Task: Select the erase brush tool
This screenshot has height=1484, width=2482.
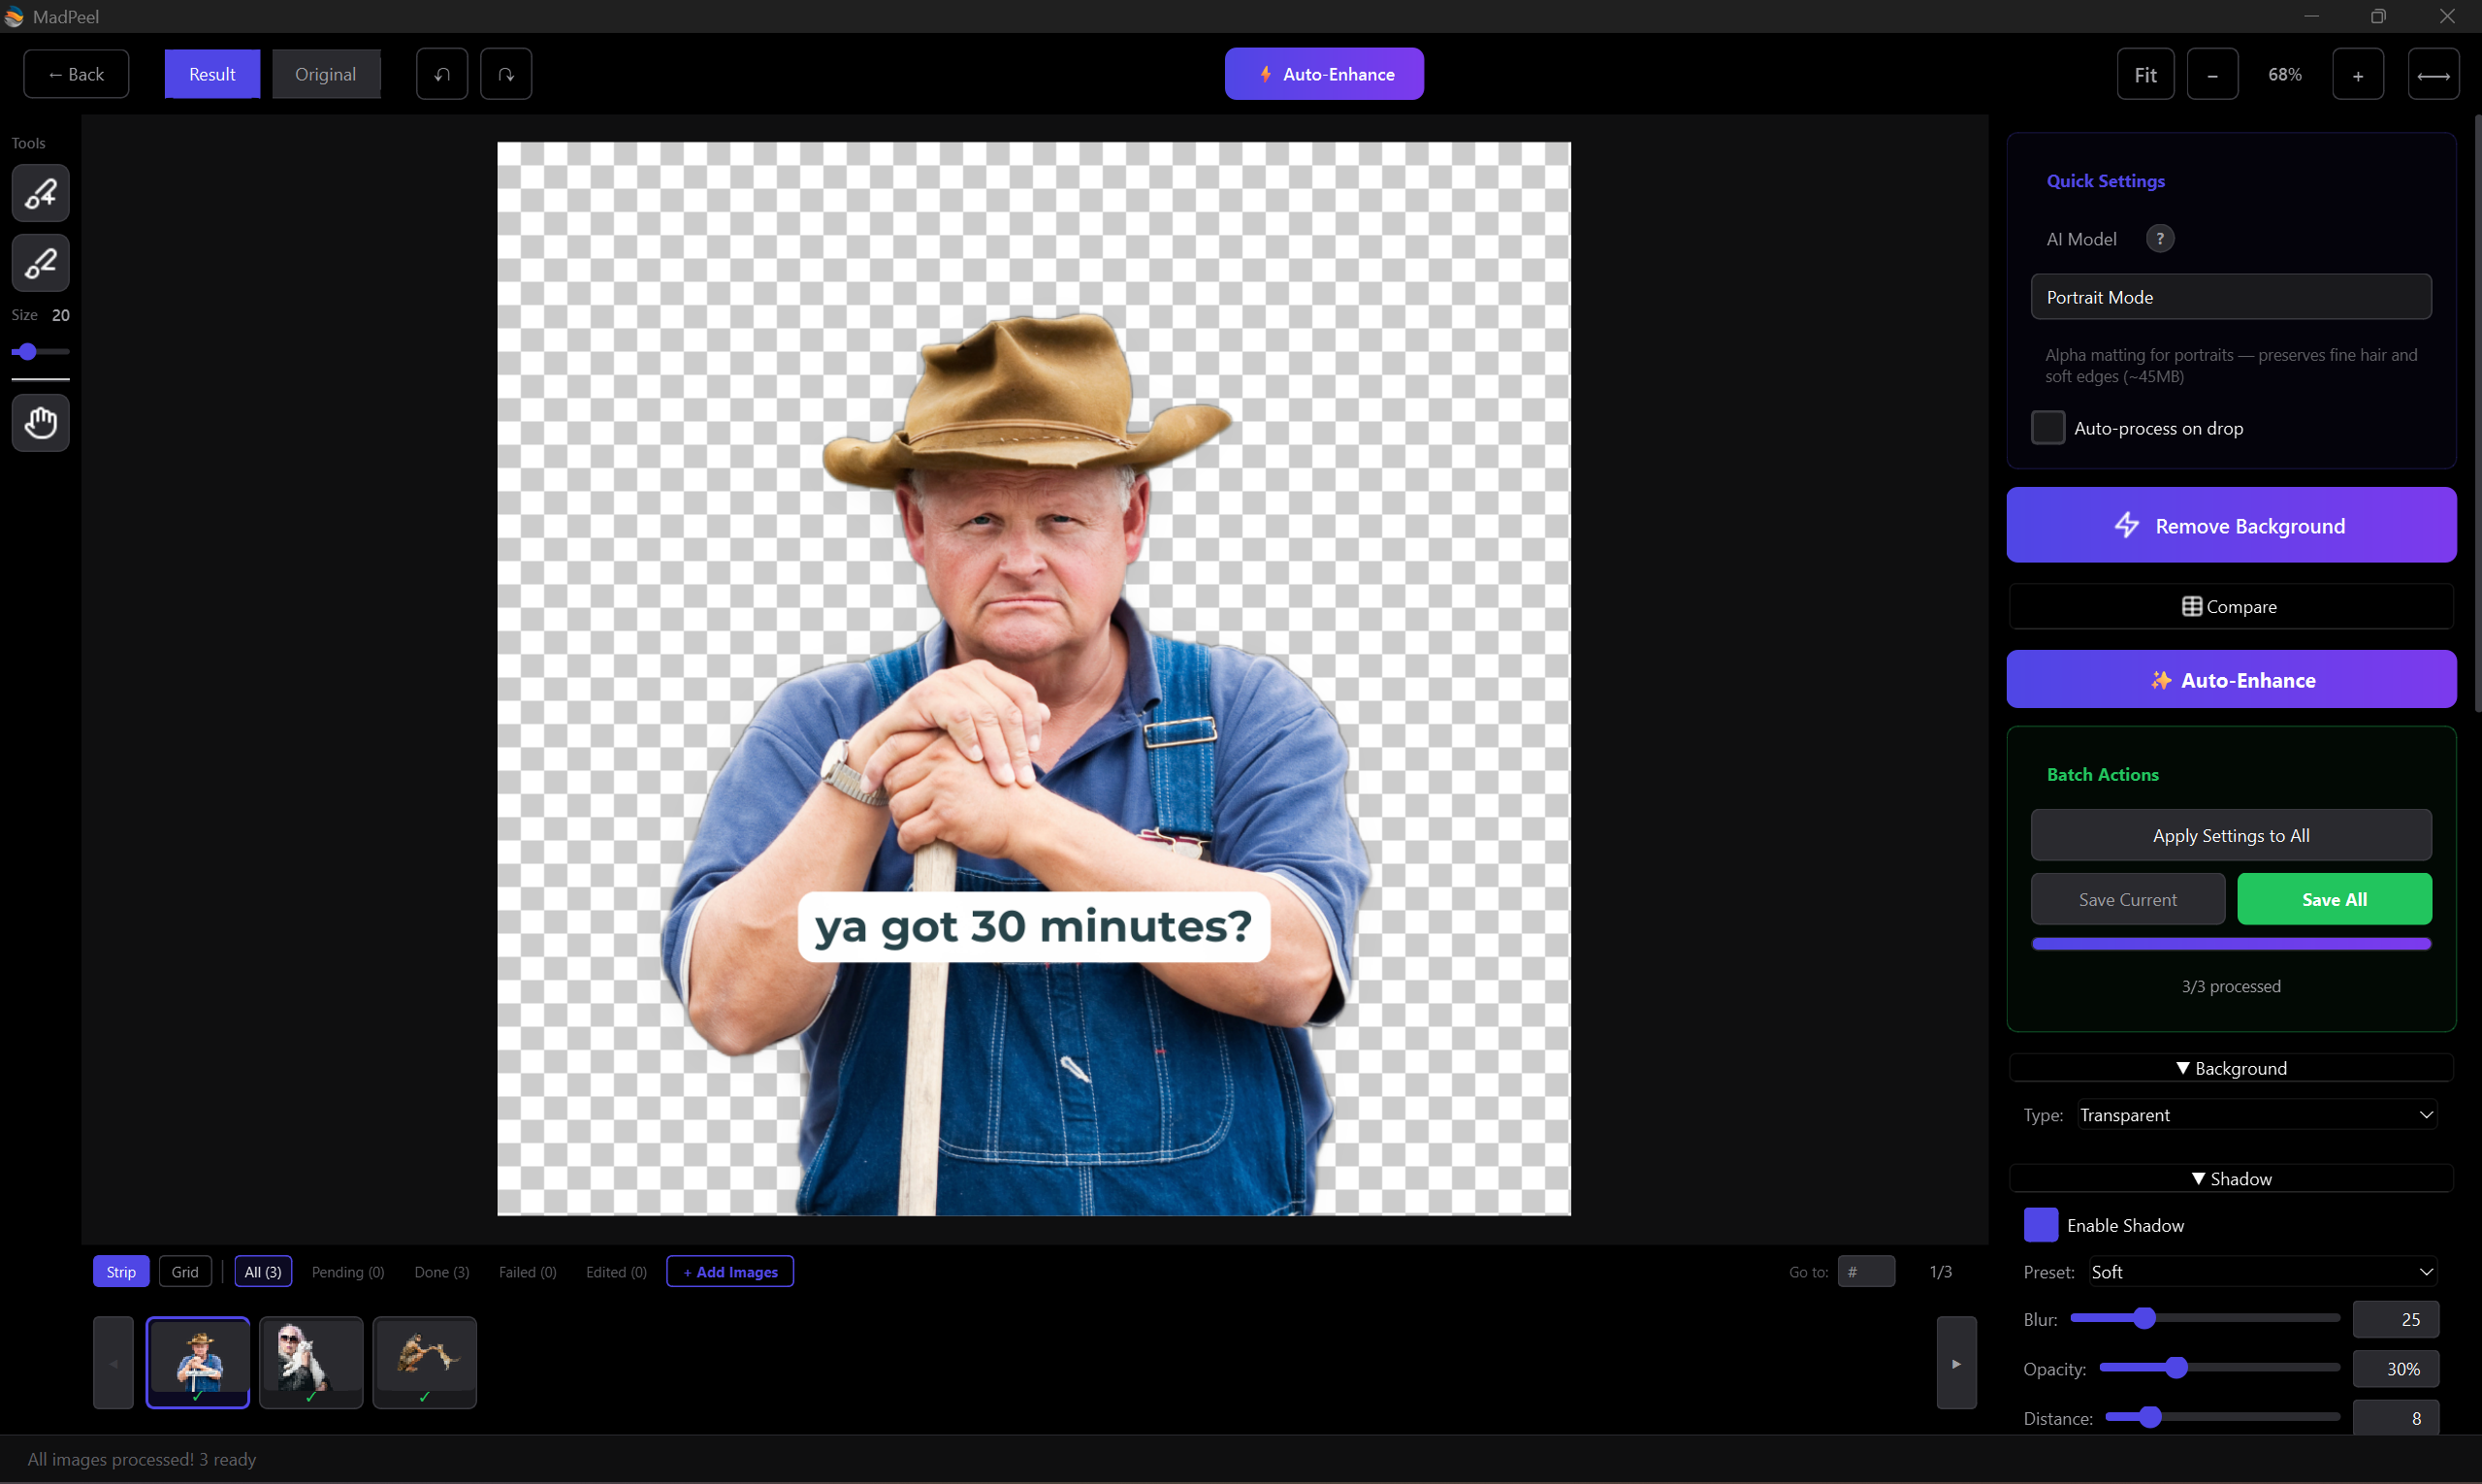Action: (40, 263)
